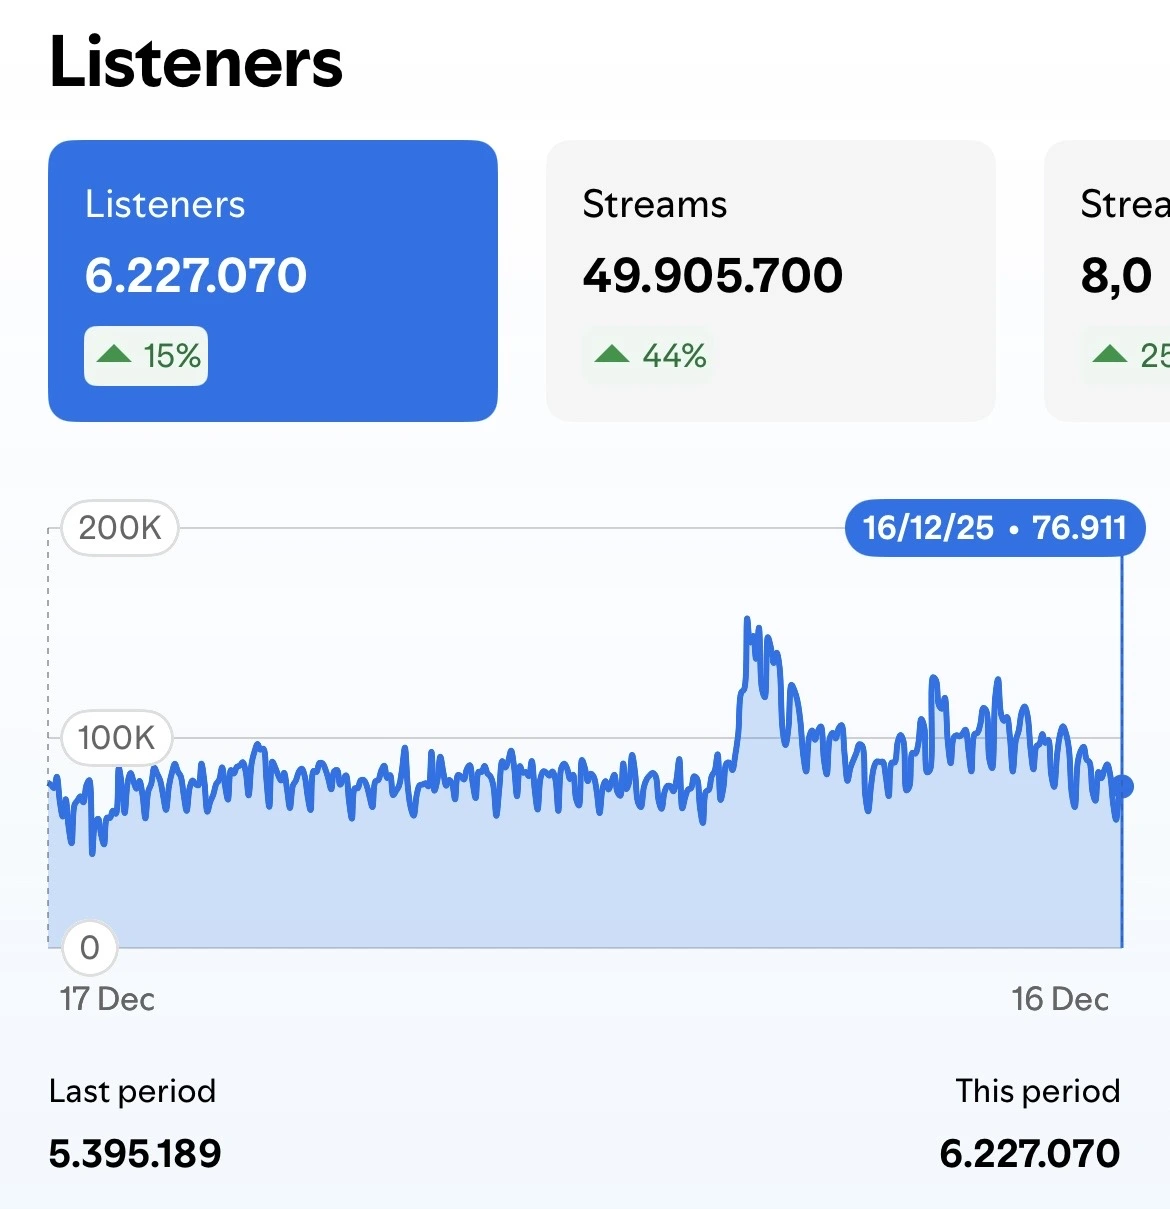The width and height of the screenshot is (1170, 1209).
Task: Click the 44% increase badge under Streams
Action: (650, 356)
